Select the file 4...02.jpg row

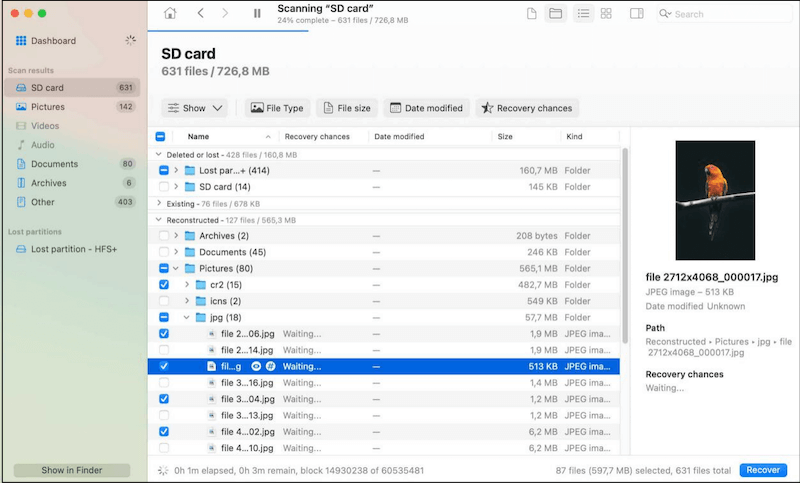pyautogui.click(x=384, y=431)
